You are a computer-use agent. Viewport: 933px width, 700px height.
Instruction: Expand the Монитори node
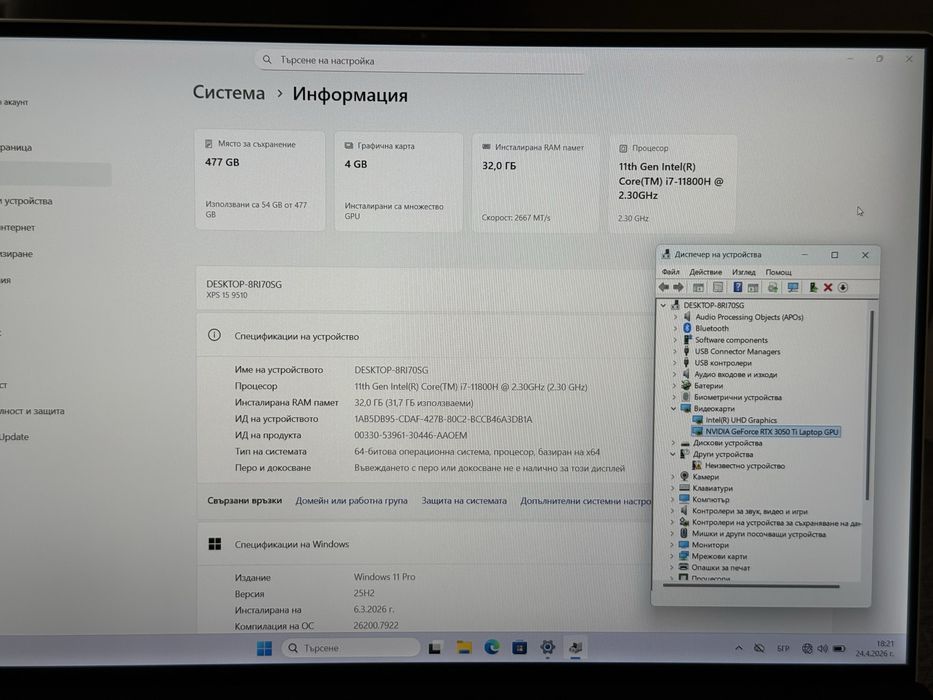[x=672, y=545]
